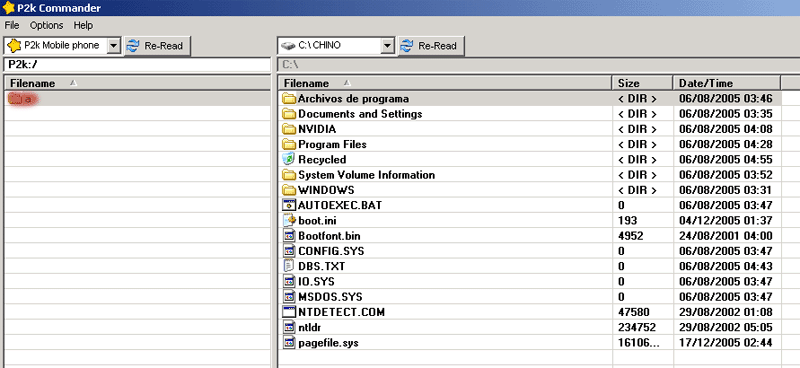Viewport: 800px width, 368px height.
Task: Select the 'CONFIG.SYS' file name
Action: (x=331, y=251)
